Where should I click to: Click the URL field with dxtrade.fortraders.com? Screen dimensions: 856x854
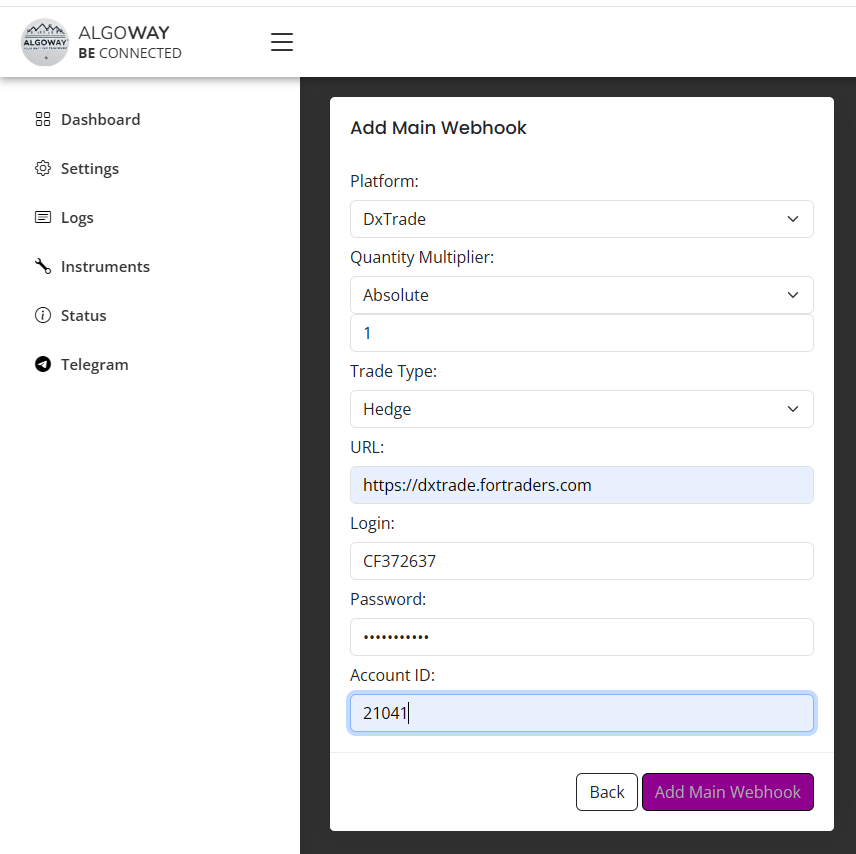(581, 485)
